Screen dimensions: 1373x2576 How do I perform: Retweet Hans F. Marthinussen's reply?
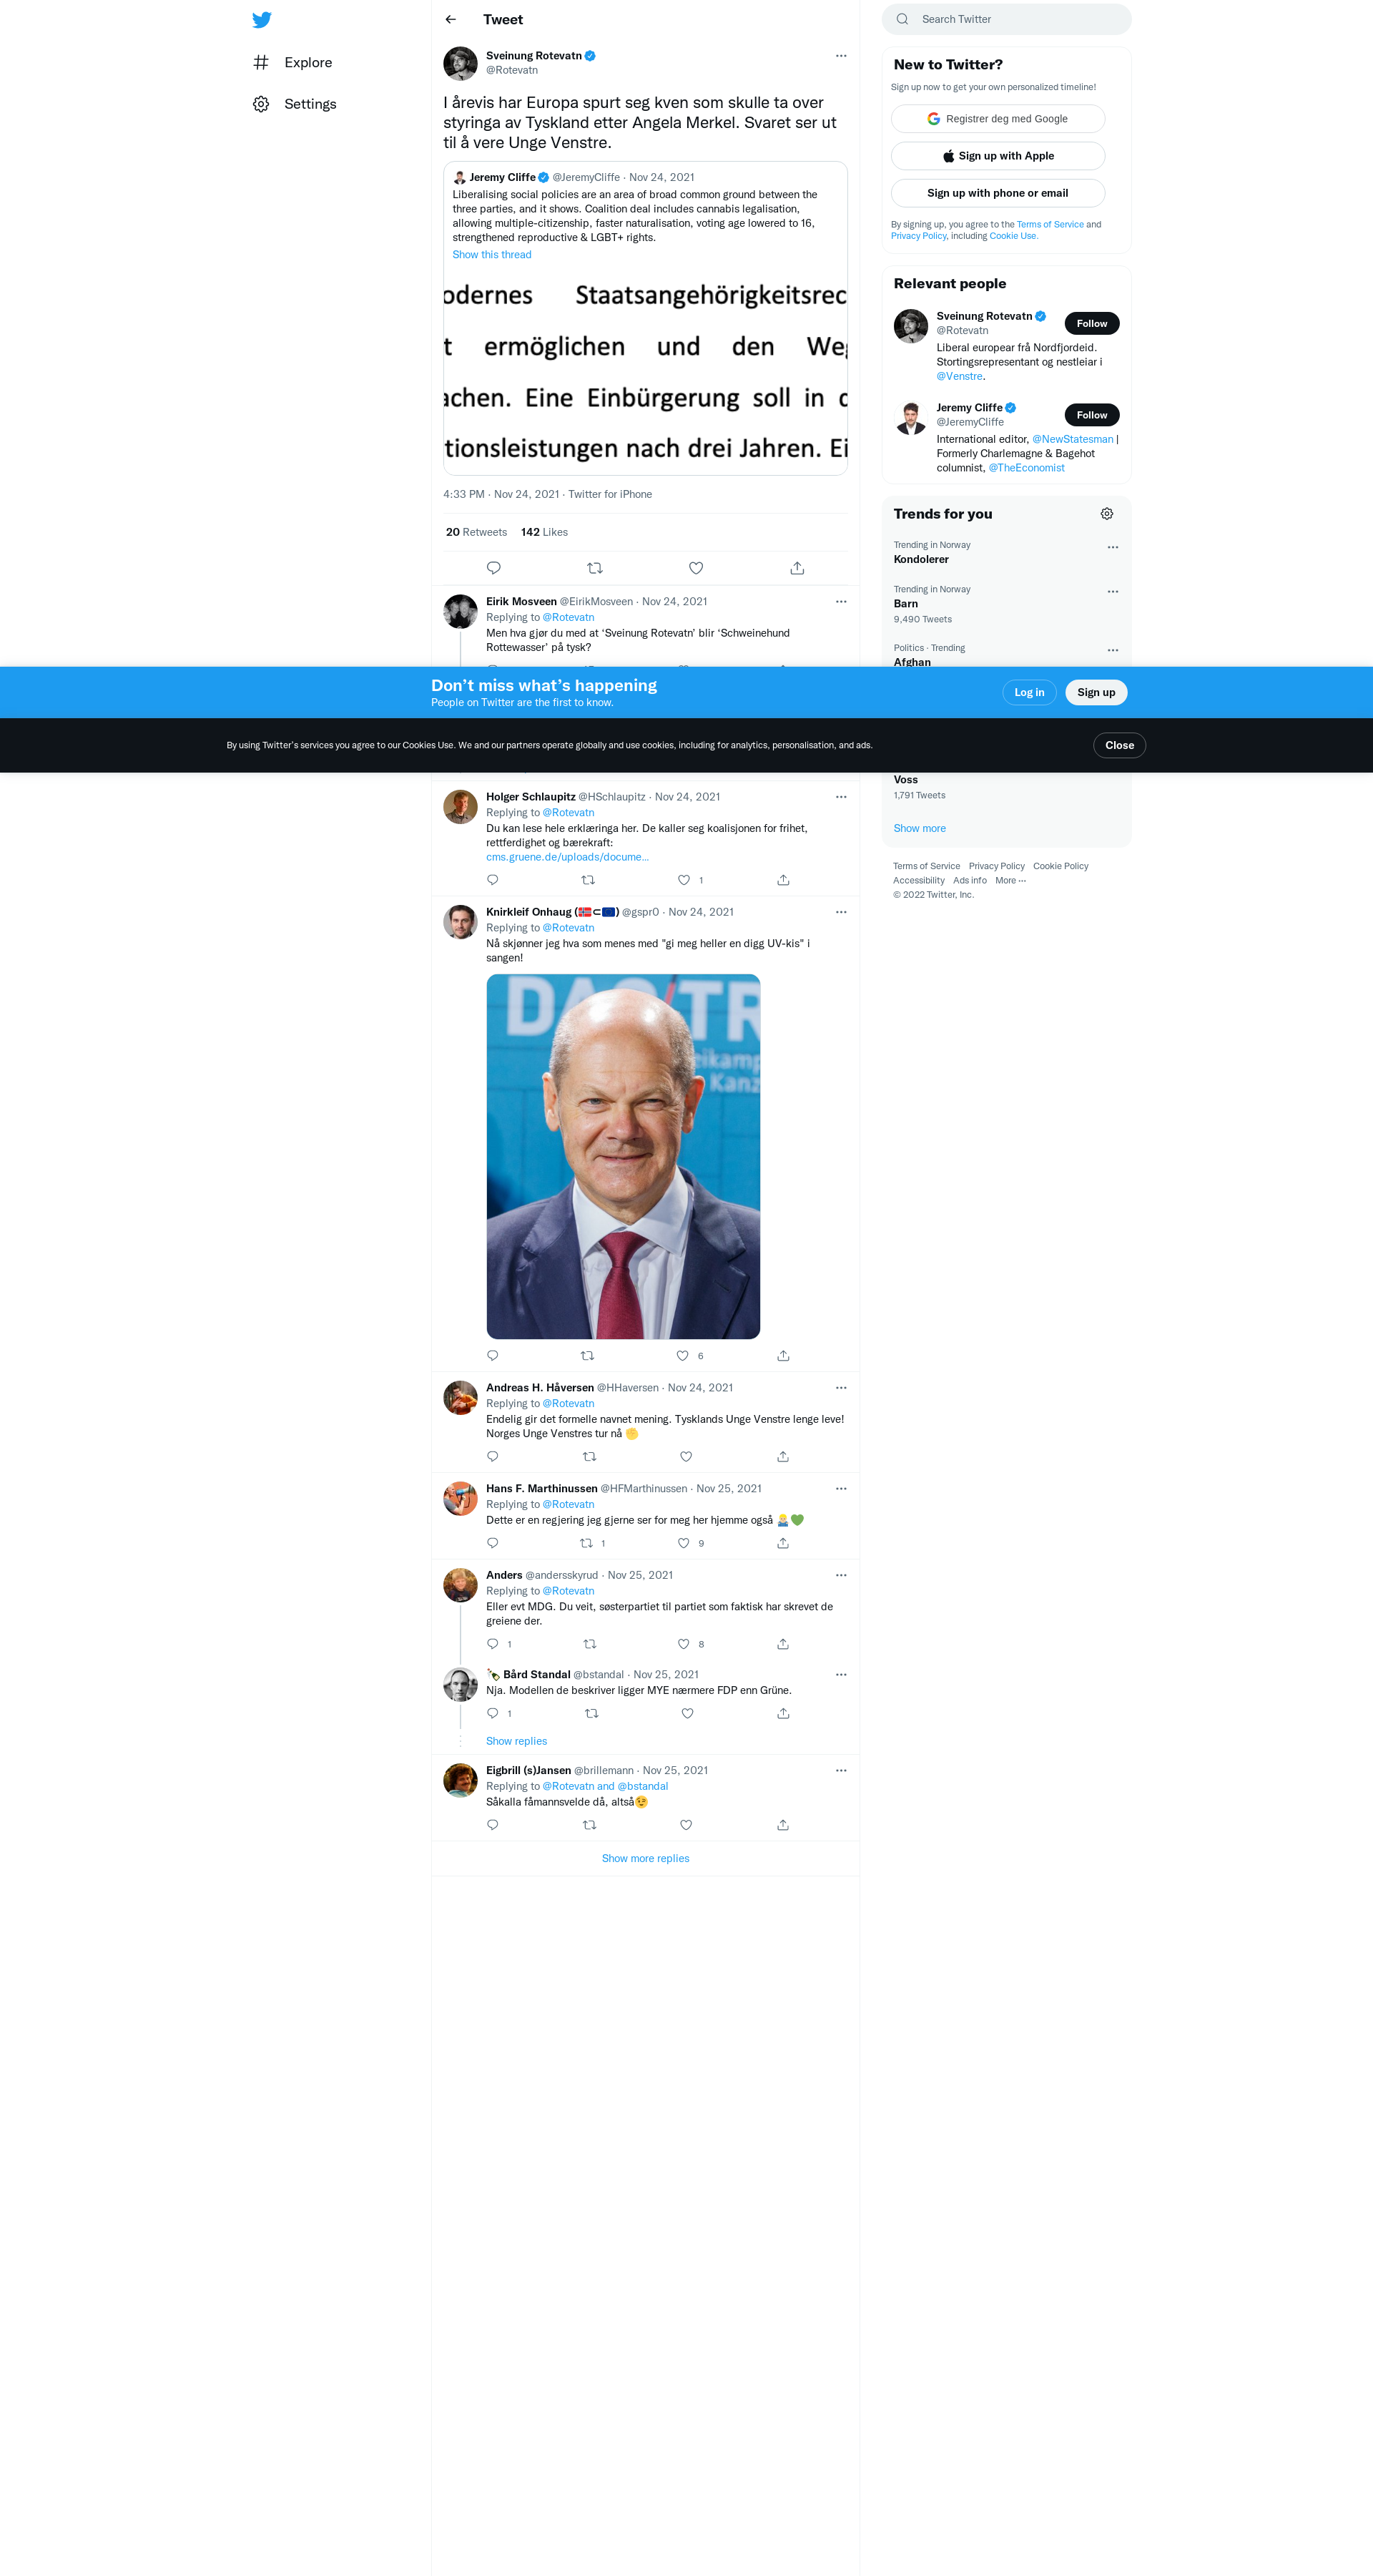pyautogui.click(x=587, y=1543)
